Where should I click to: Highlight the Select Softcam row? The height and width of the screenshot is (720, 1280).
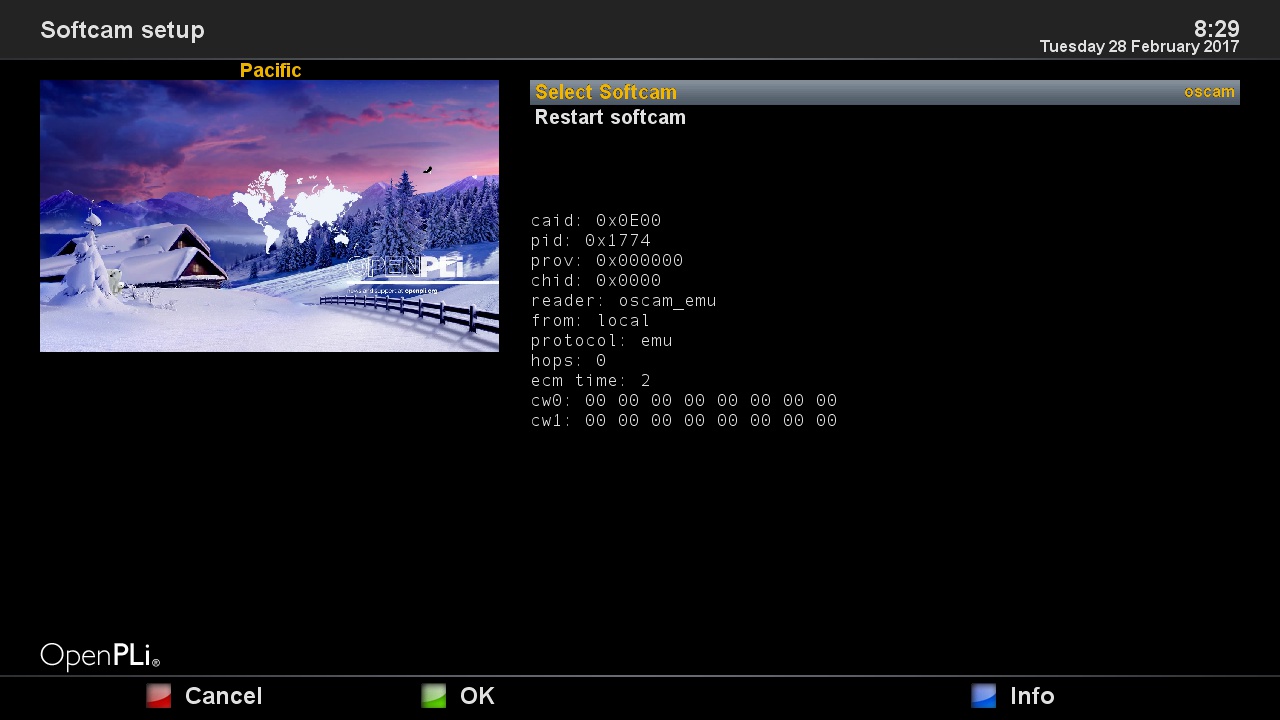(885, 92)
